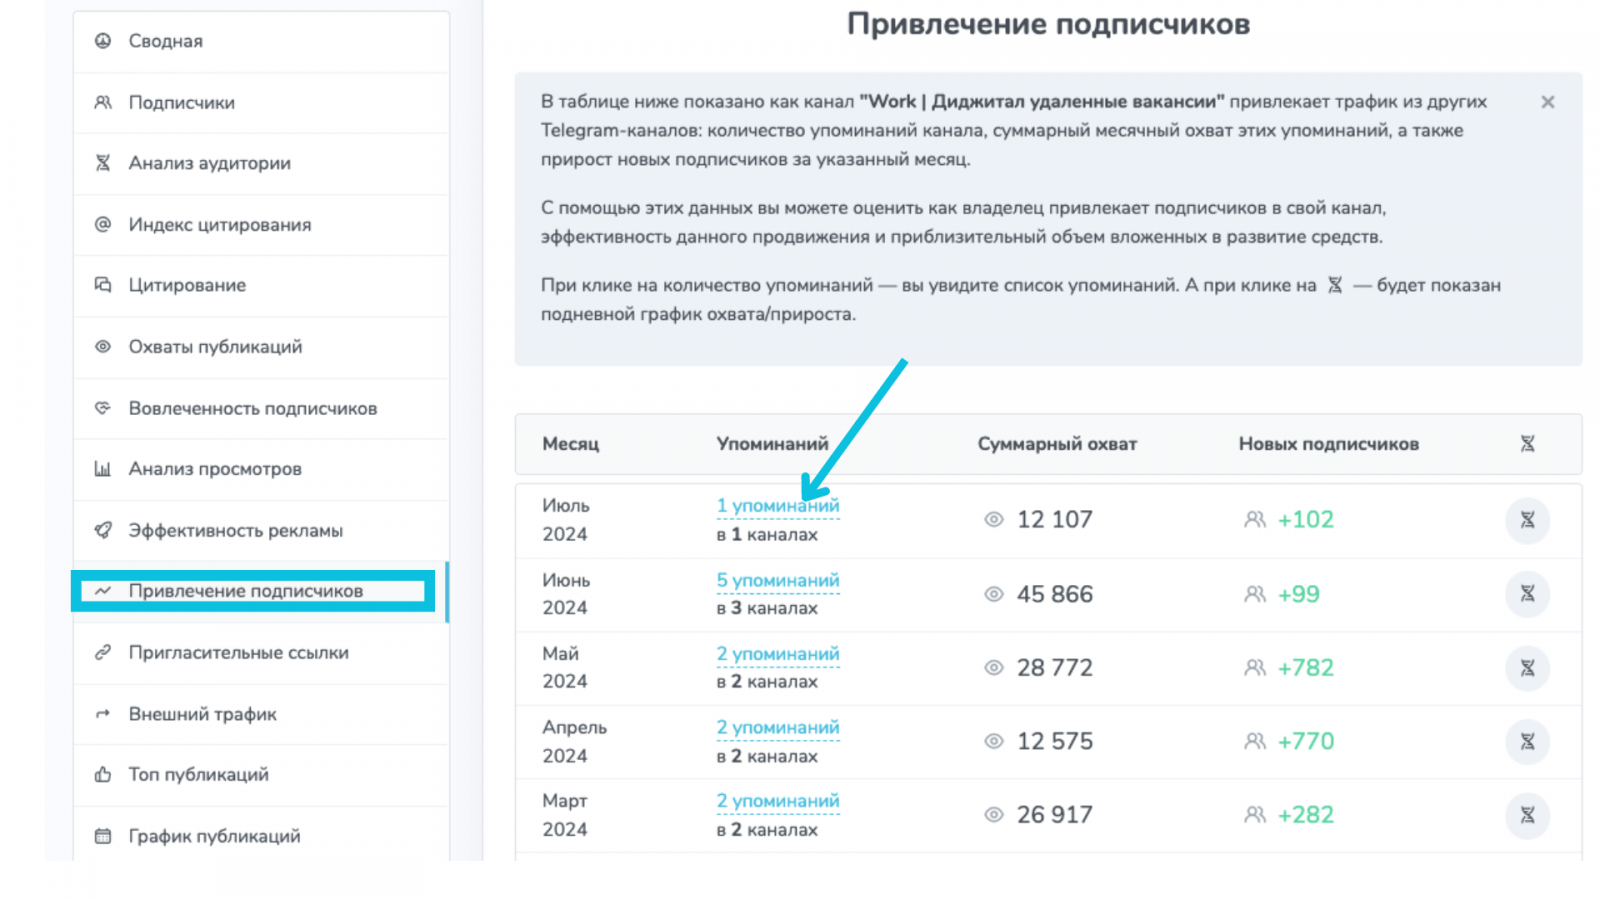Close the grey info description box

[x=1547, y=102]
